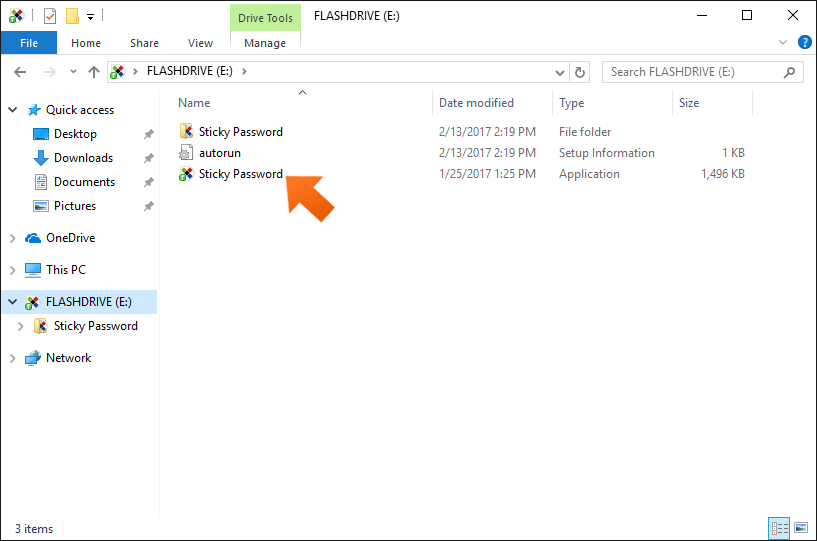The width and height of the screenshot is (817, 541).
Task: Expand the Network tree node
Action: tap(13, 358)
